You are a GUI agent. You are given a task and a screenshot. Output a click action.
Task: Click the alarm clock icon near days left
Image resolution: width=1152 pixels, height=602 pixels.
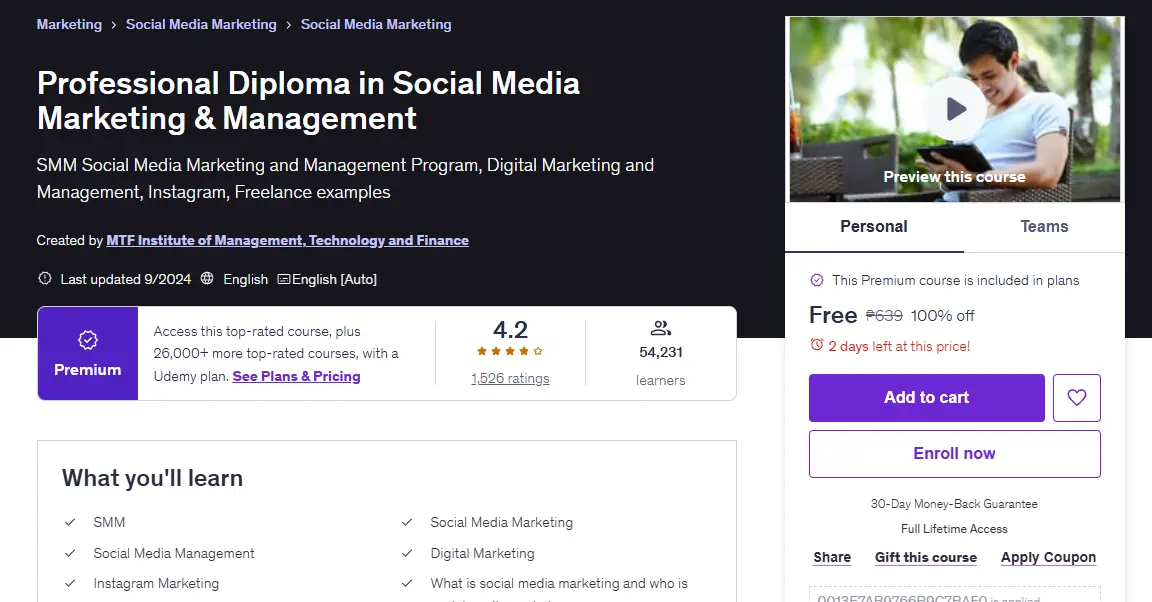coord(816,345)
